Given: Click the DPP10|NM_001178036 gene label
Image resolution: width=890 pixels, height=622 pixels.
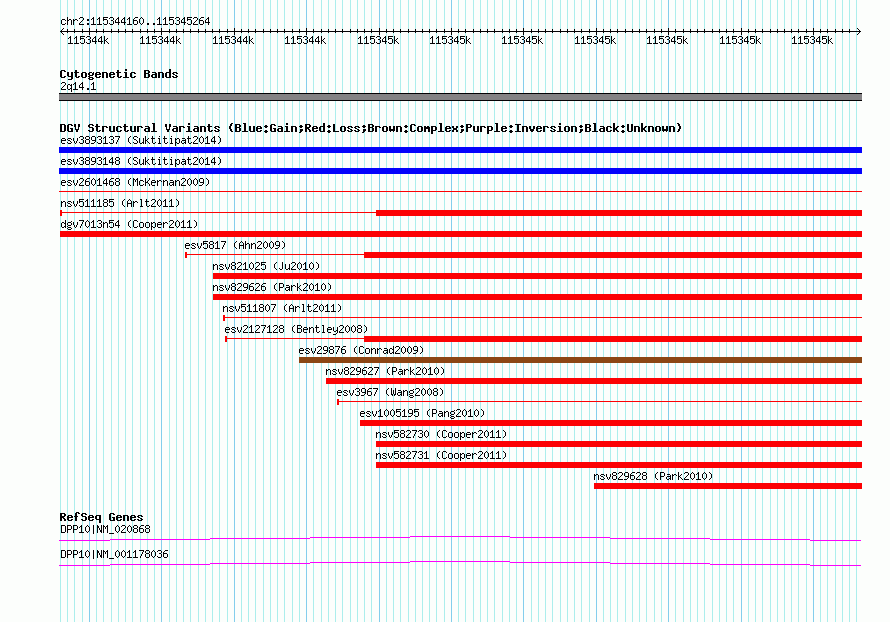Looking at the screenshot, I should [x=114, y=554].
